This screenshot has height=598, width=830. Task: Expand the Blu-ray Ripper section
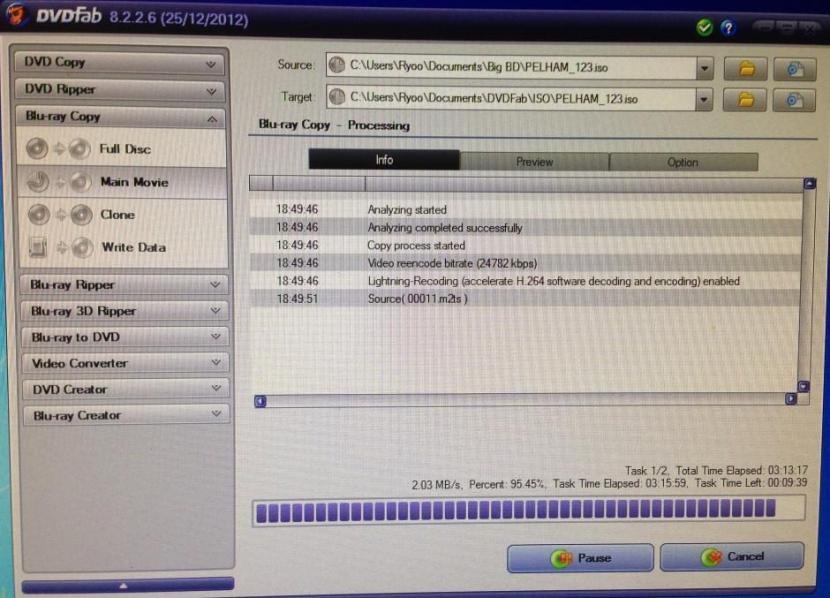click(x=124, y=285)
